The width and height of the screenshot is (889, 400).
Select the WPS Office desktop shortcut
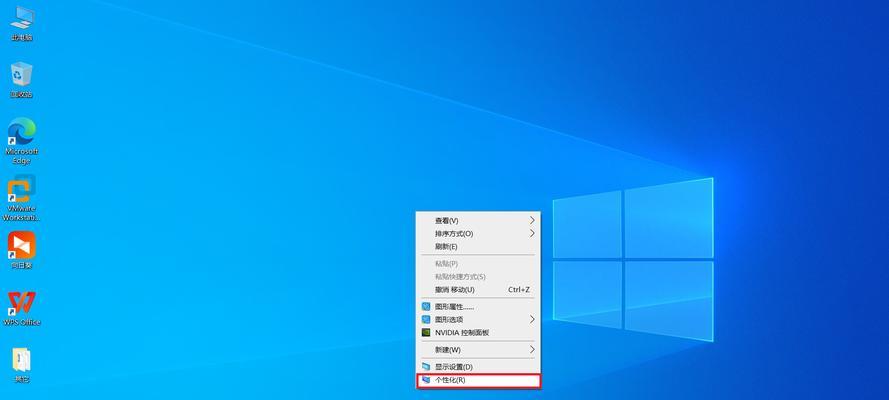click(x=22, y=309)
